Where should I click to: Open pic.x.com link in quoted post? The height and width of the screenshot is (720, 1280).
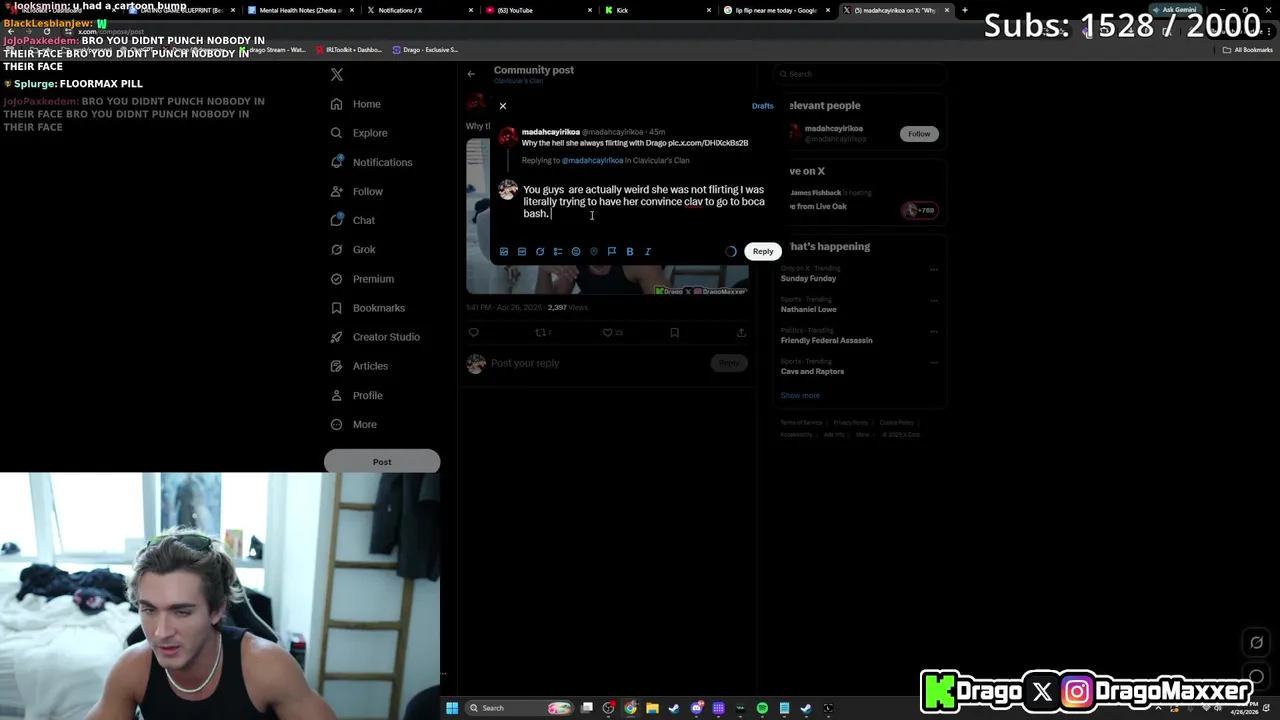click(708, 143)
